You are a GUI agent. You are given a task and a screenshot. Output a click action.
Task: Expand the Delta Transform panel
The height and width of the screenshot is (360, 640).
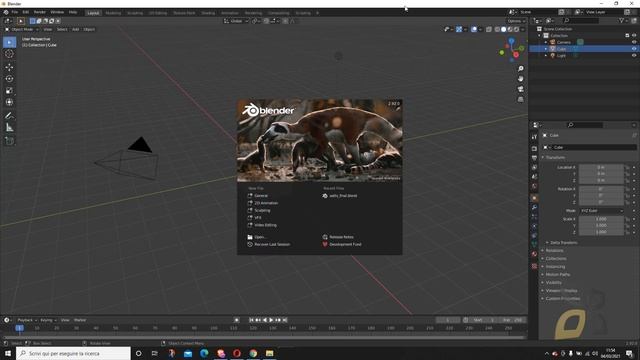pos(564,242)
